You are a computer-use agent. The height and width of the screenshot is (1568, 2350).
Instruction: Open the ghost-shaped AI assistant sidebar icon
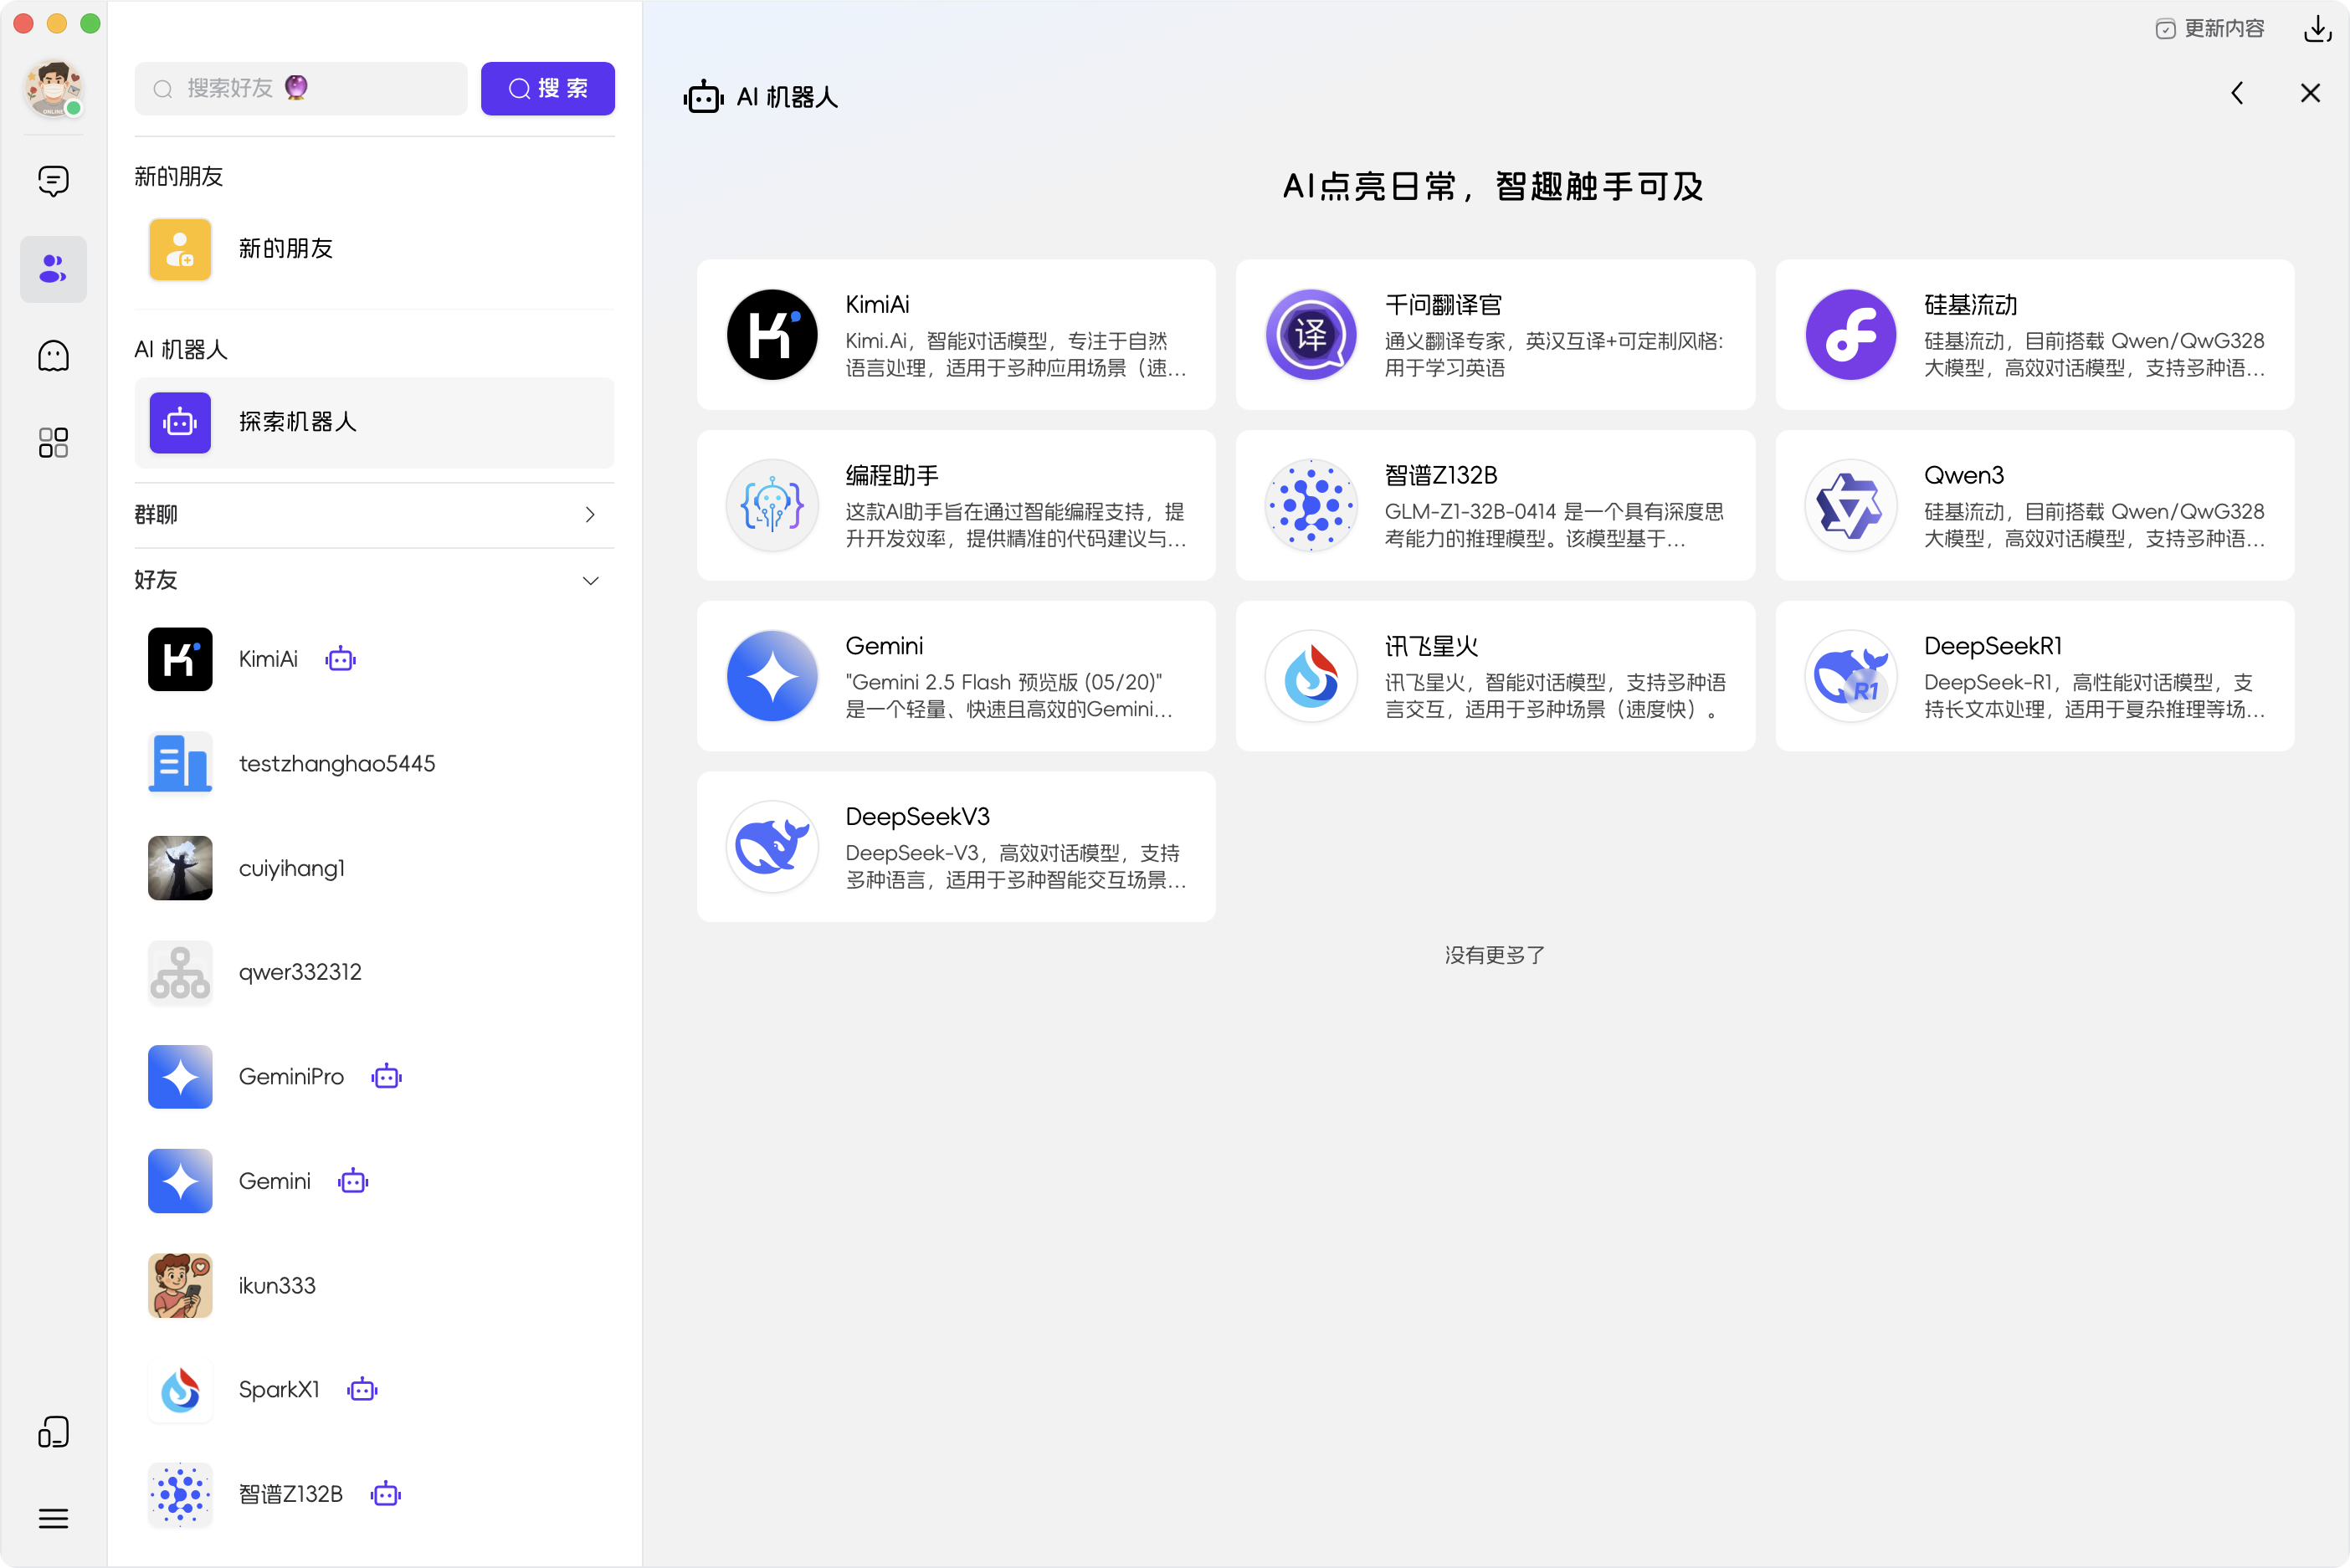tap(53, 356)
